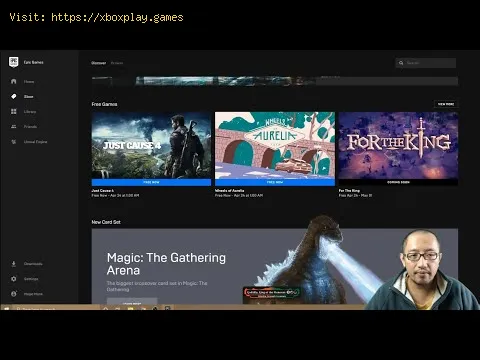
Task: Click the Epic Games name beside the logo
Action: [x=33, y=62]
